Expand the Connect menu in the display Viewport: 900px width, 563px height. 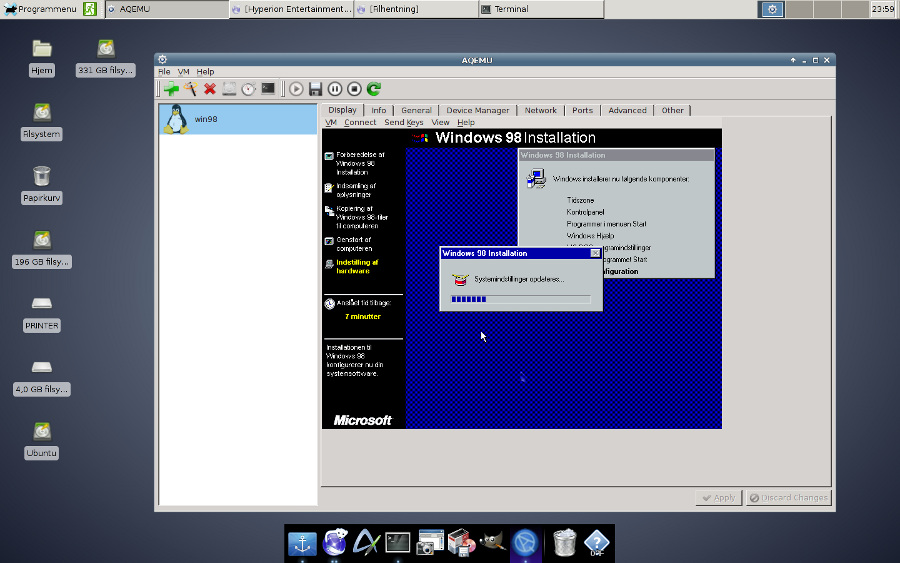coord(360,122)
